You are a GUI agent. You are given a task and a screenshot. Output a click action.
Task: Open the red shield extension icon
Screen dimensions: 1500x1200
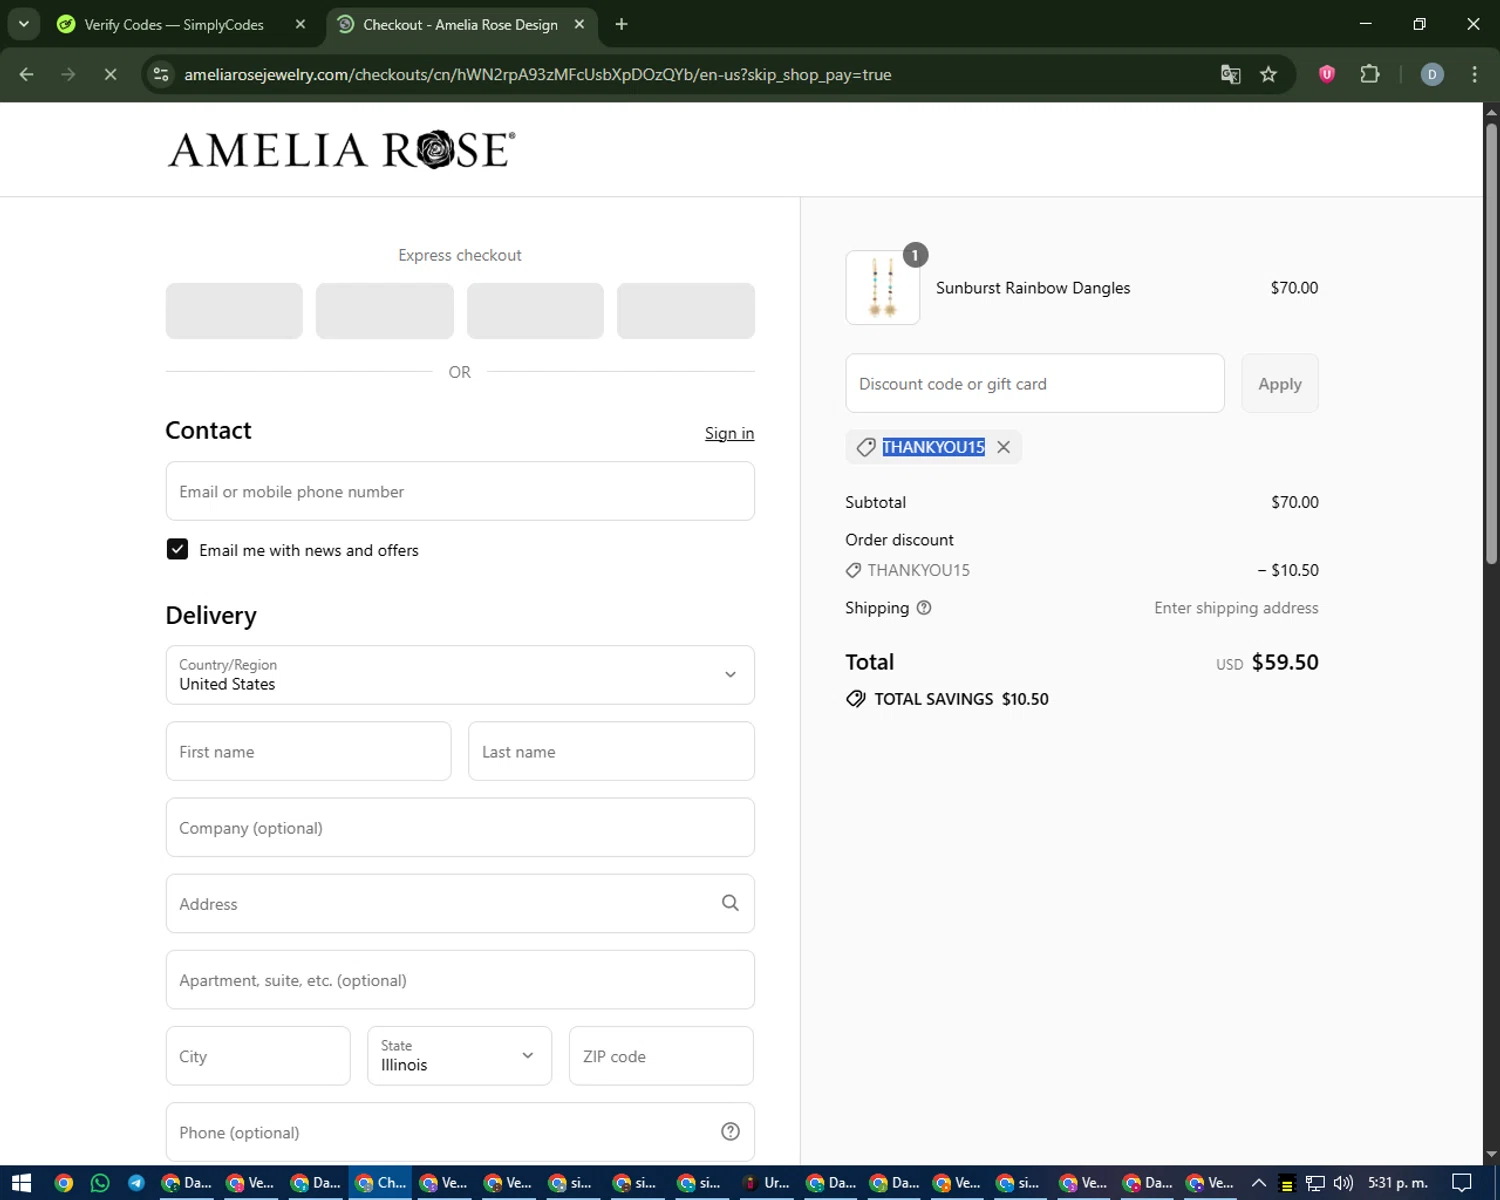tap(1327, 74)
